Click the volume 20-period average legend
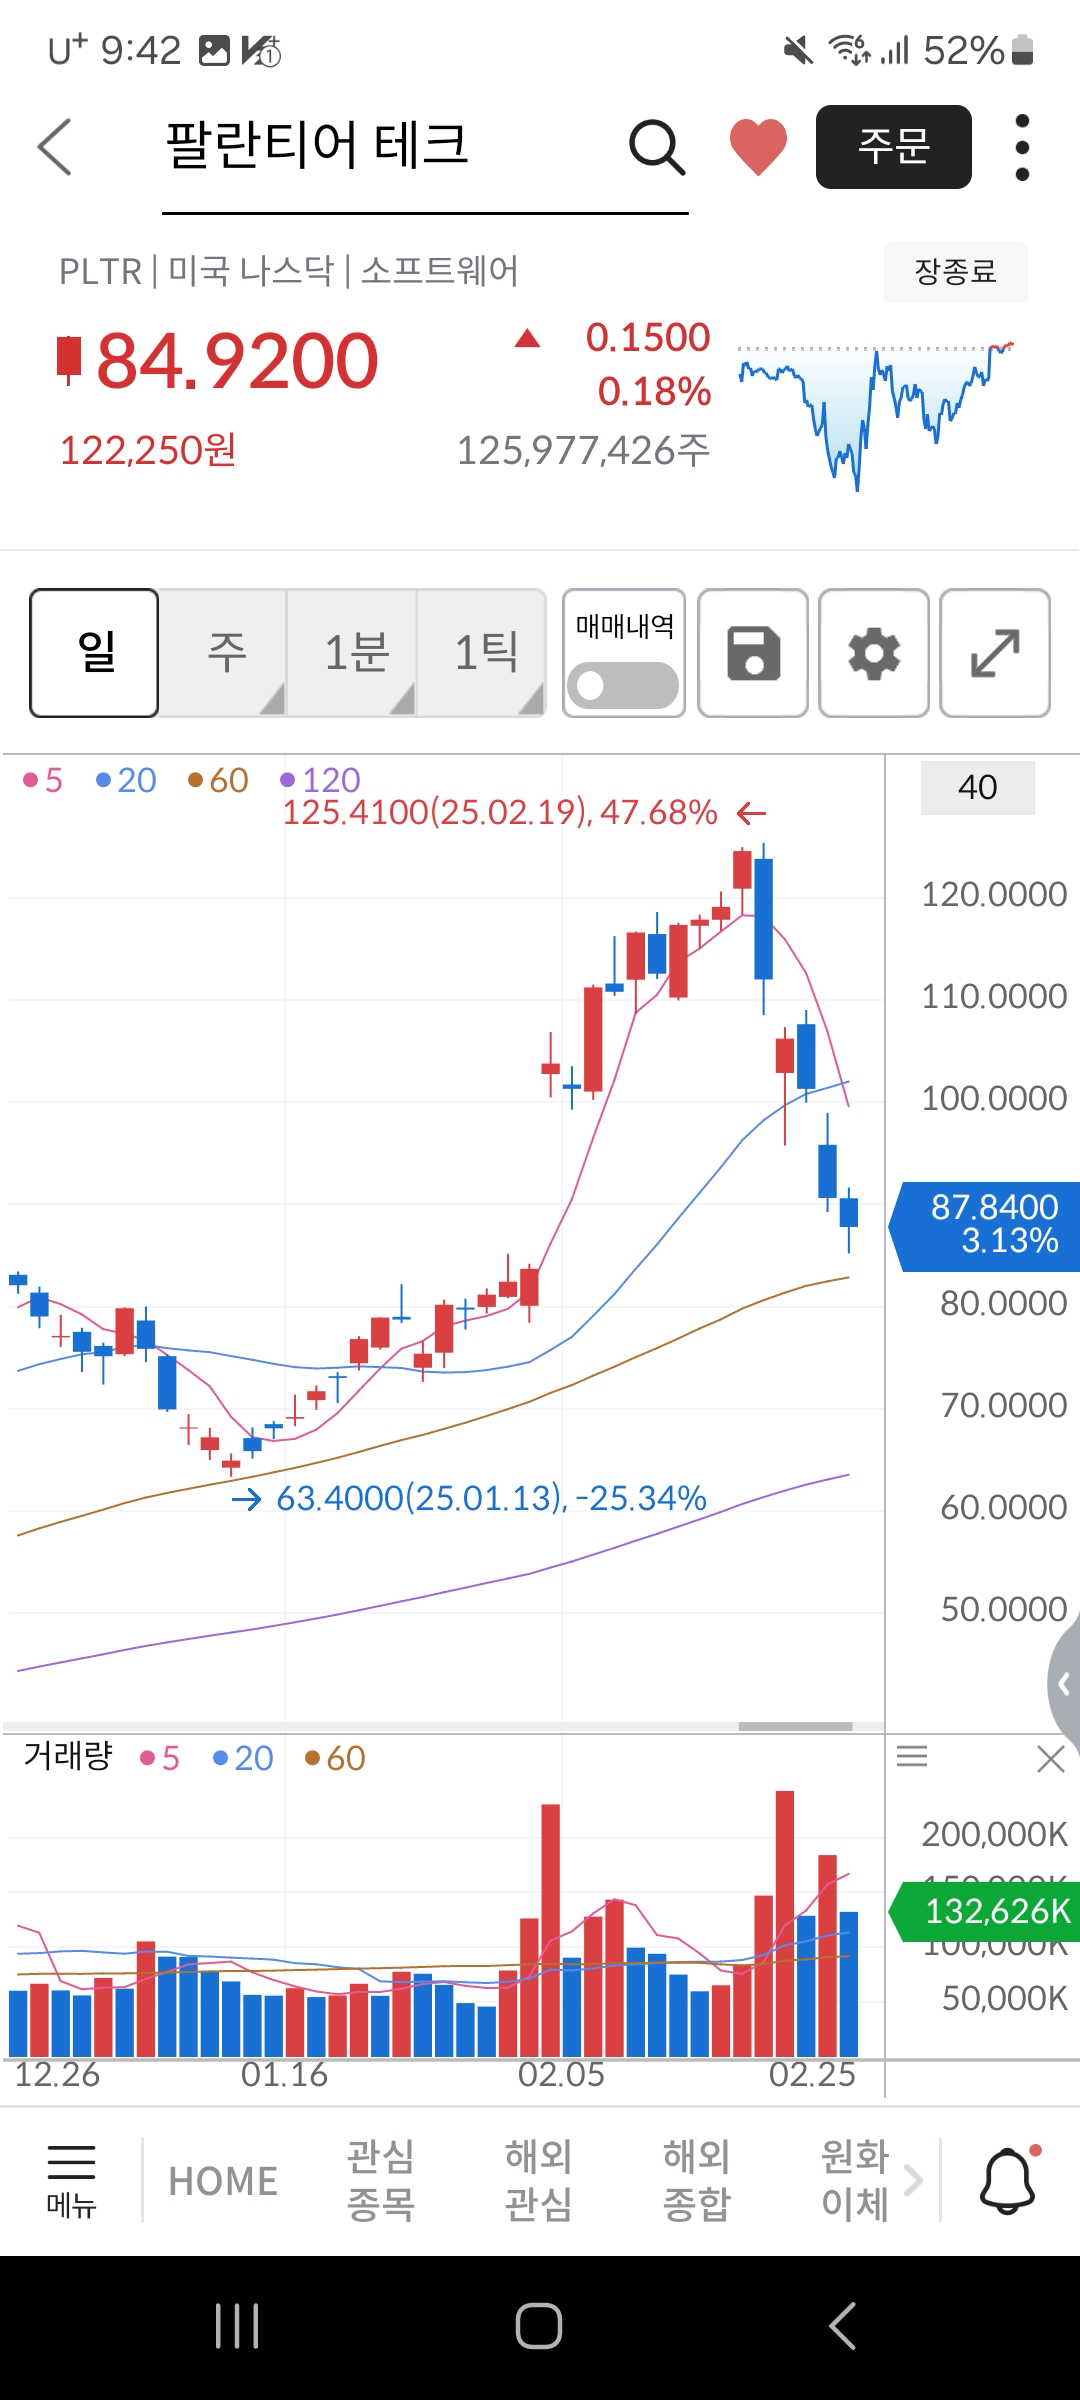The width and height of the screenshot is (1080, 2400). (x=243, y=1758)
